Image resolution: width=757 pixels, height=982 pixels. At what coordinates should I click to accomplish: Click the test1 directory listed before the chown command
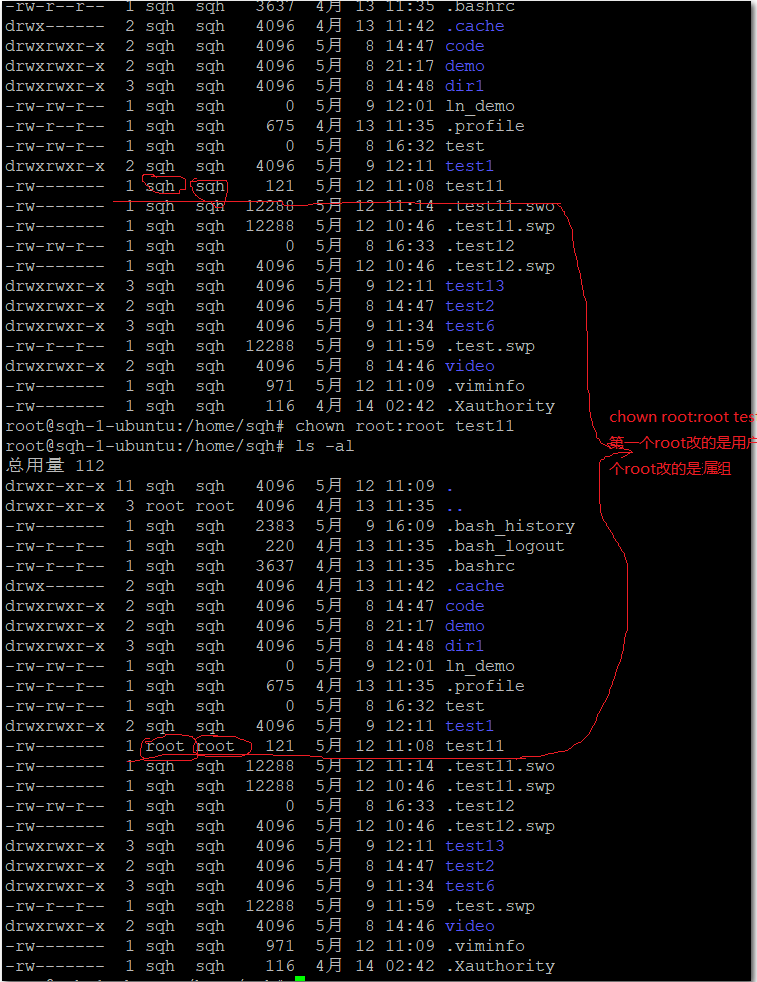pos(470,166)
